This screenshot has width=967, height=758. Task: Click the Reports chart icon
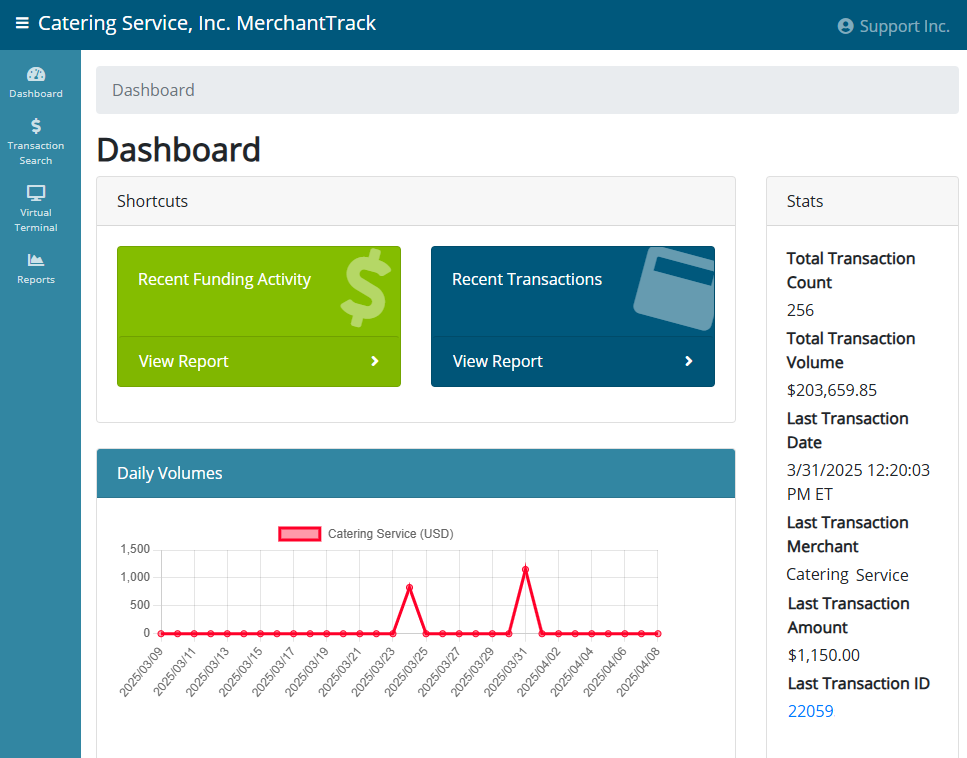point(36,260)
